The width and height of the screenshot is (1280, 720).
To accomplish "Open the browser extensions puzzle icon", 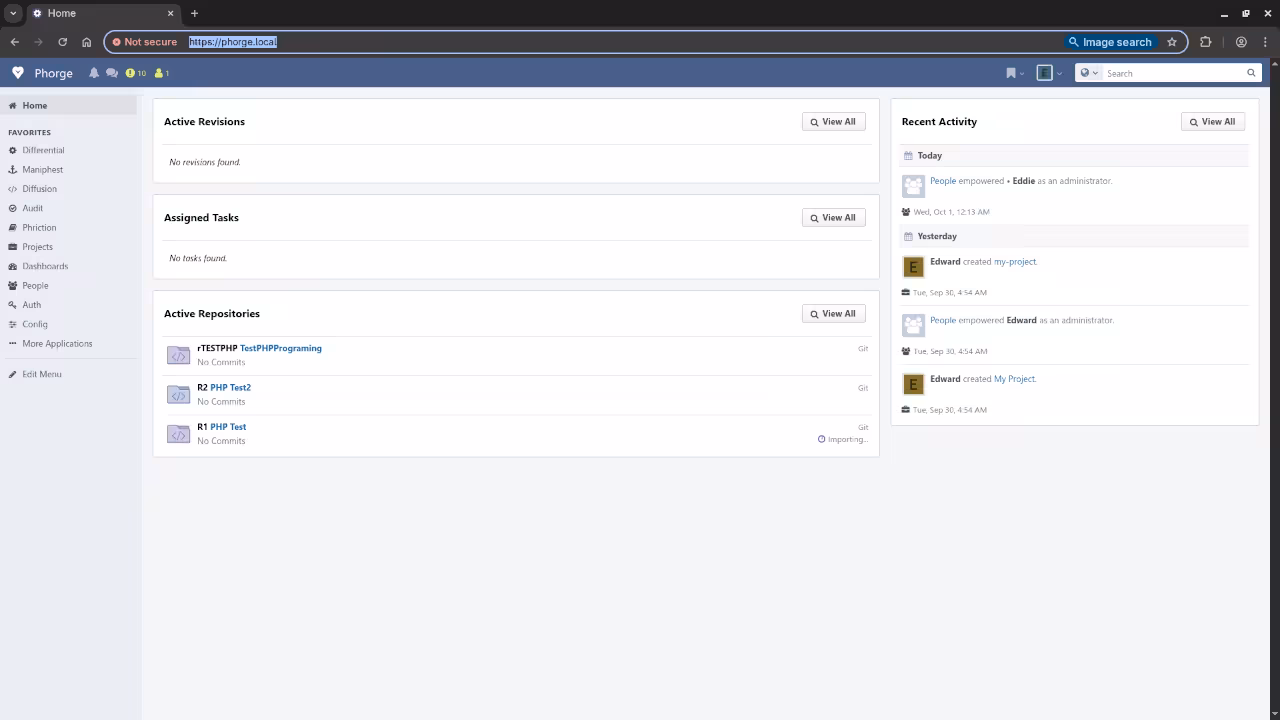I will 1205,42.
